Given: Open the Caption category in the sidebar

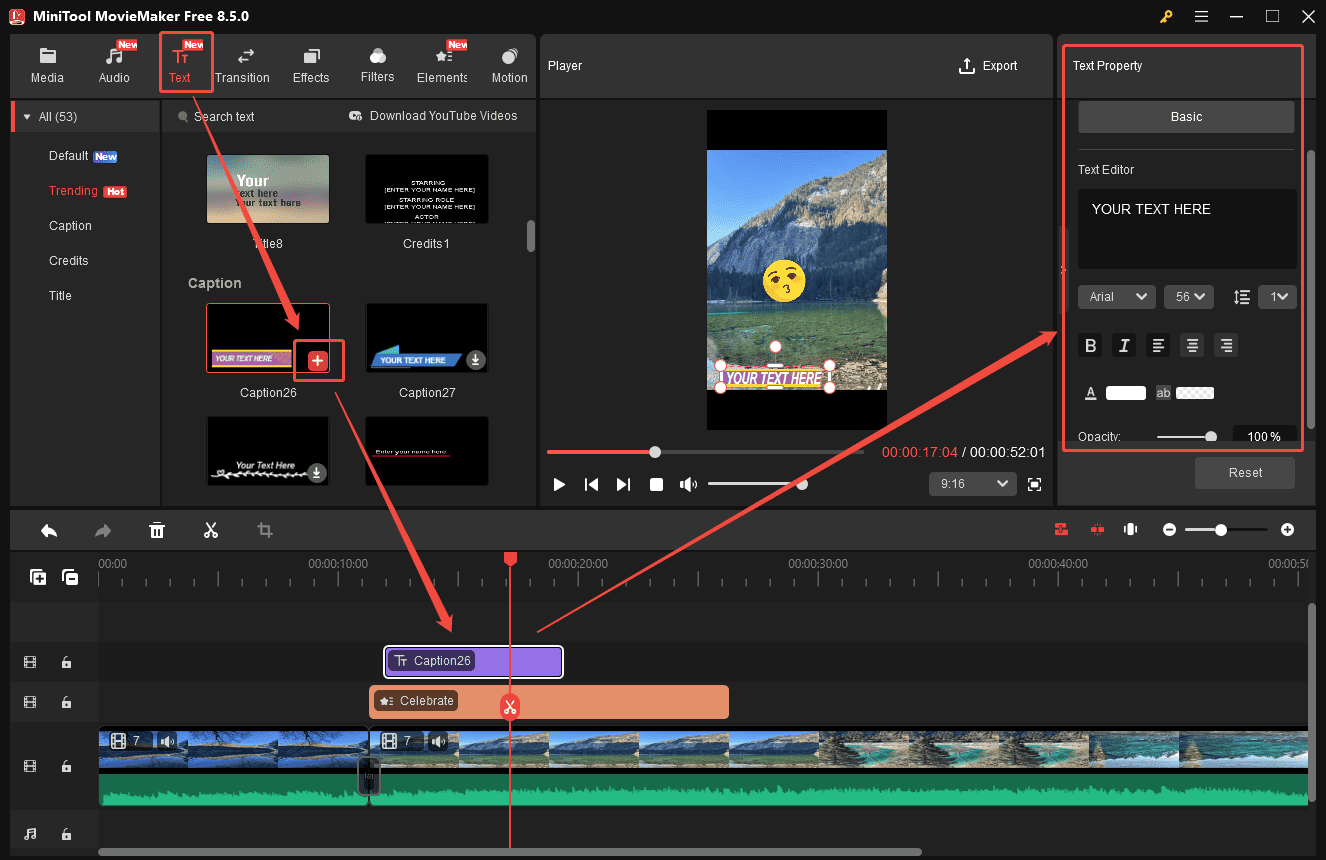Looking at the screenshot, I should [70, 225].
